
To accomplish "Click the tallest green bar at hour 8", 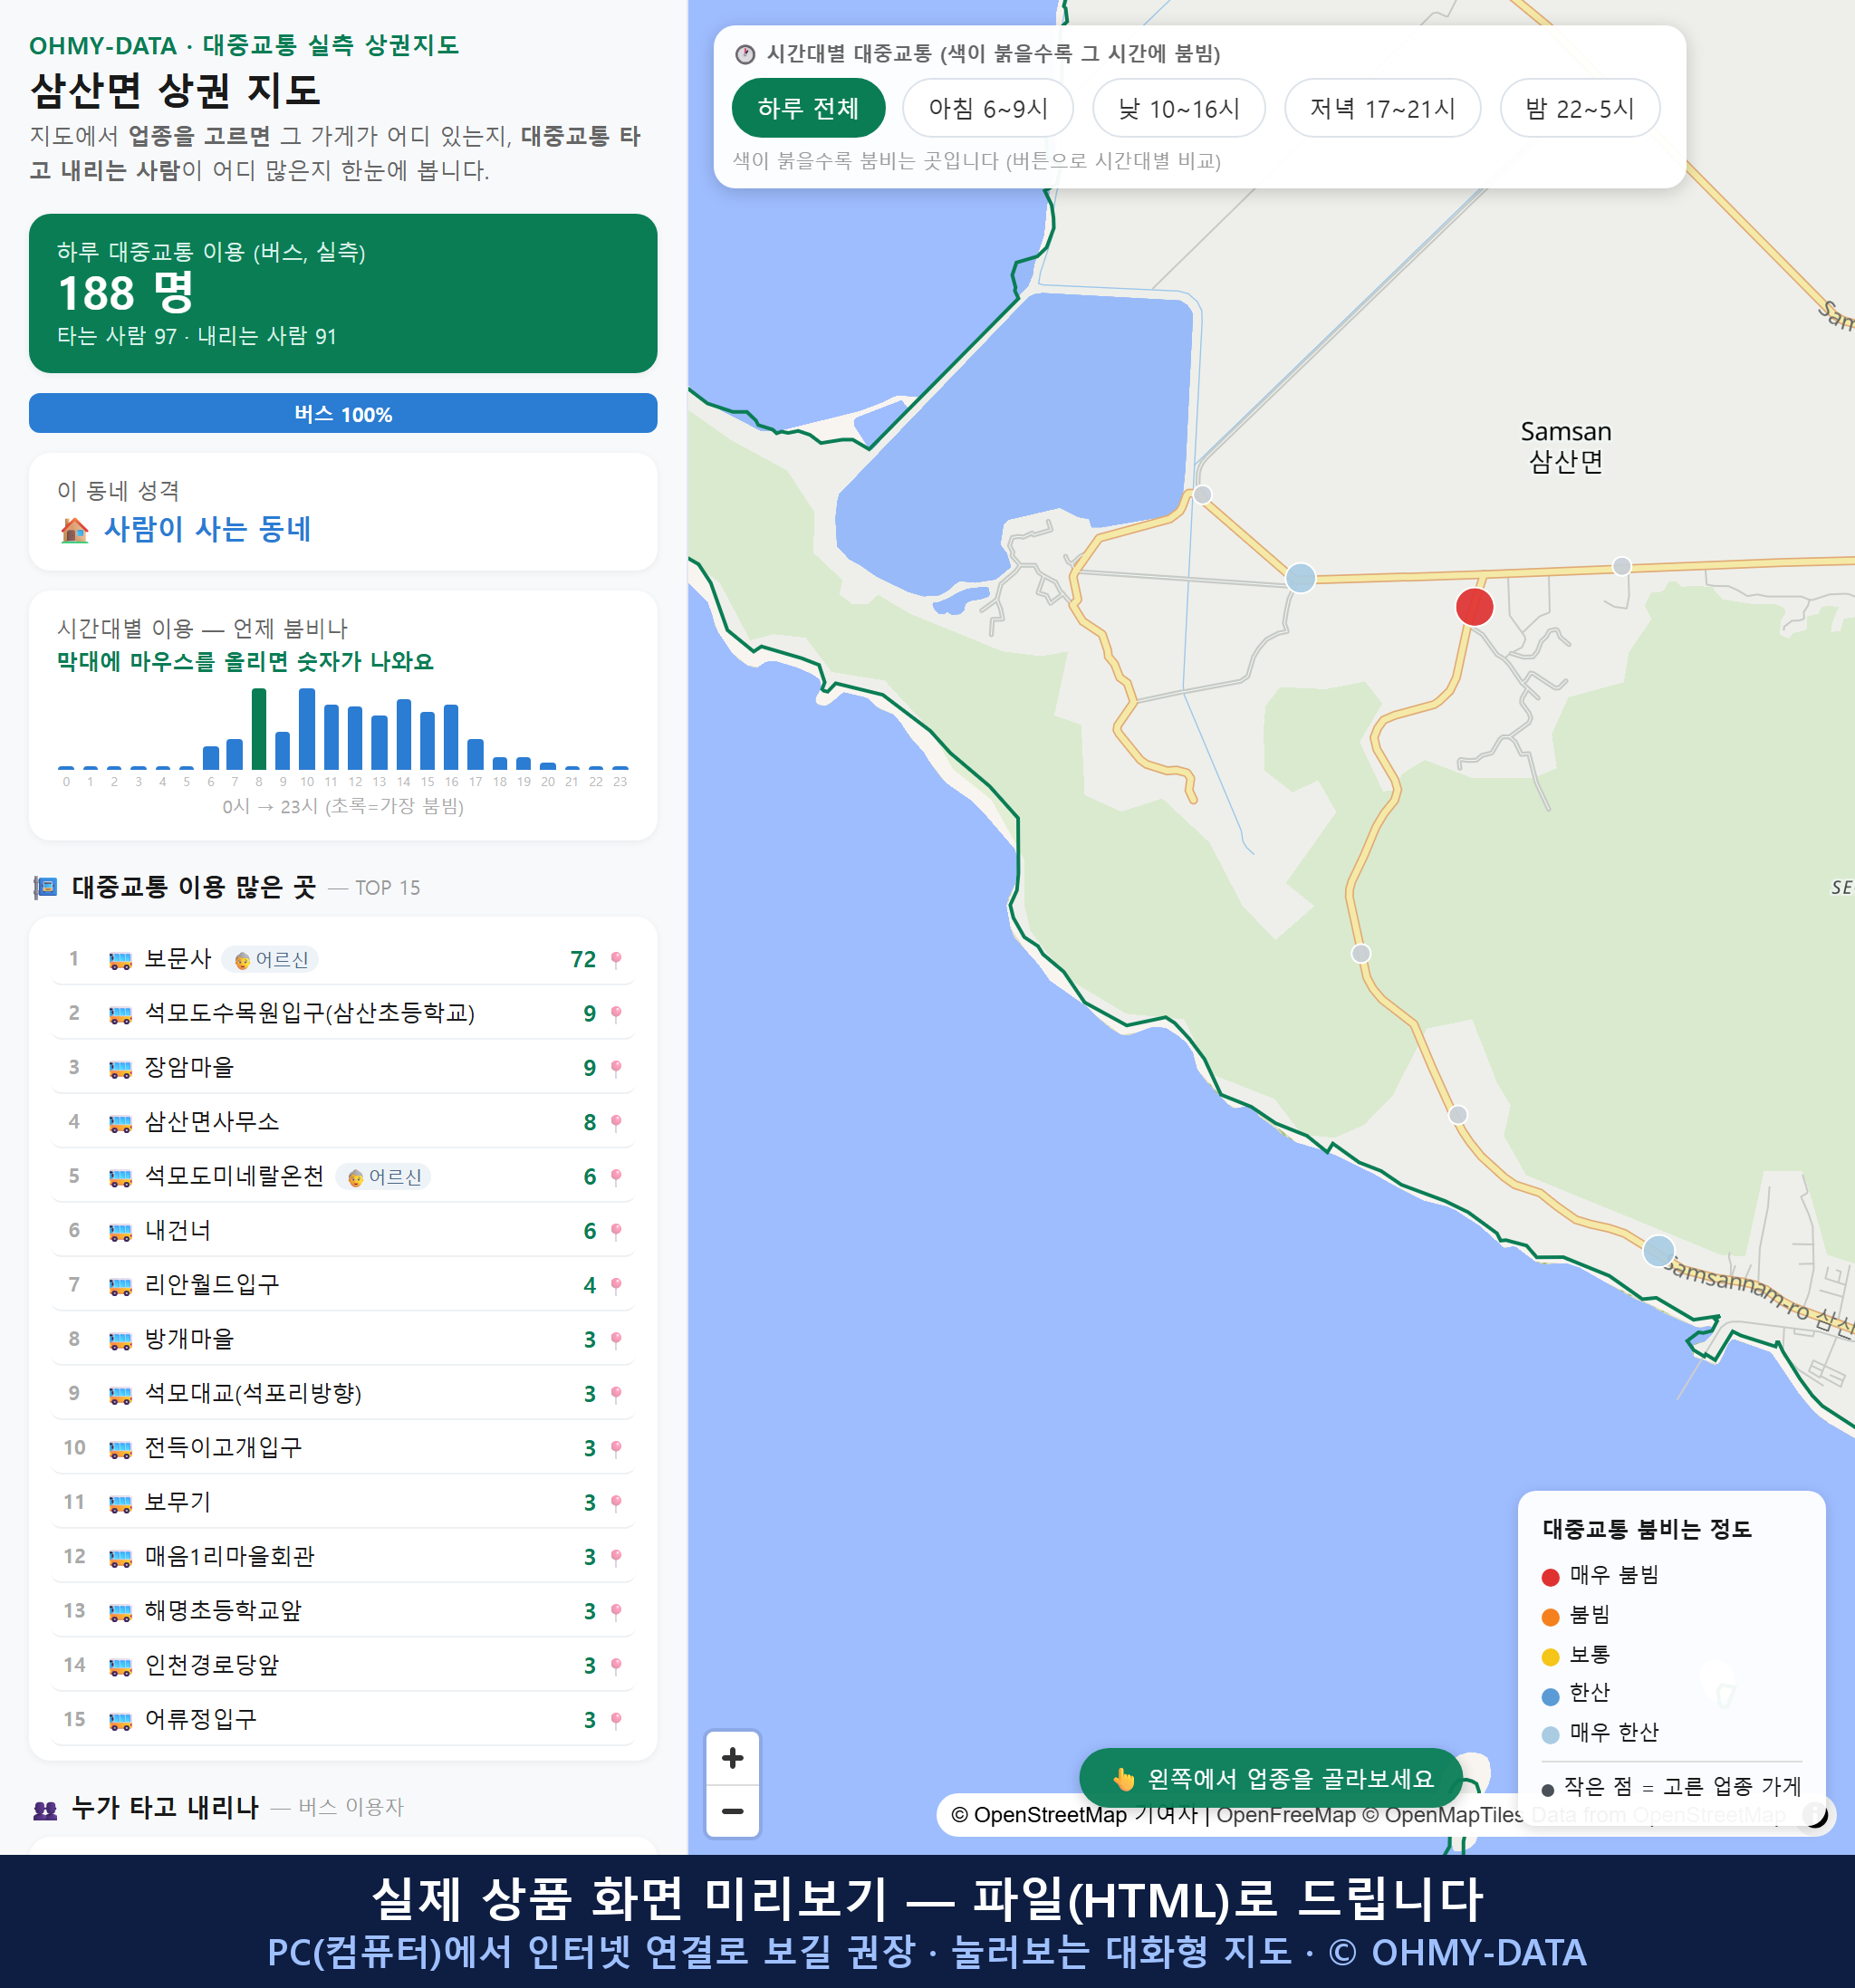I will click(x=259, y=728).
